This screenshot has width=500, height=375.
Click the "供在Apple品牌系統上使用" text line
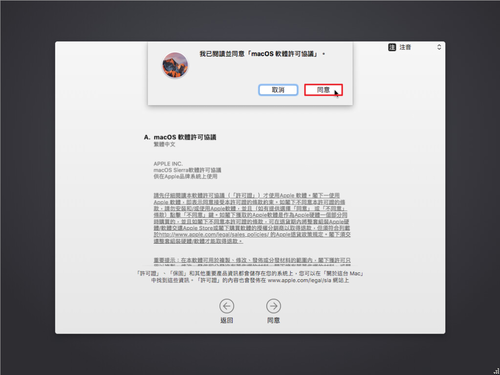click(185, 176)
